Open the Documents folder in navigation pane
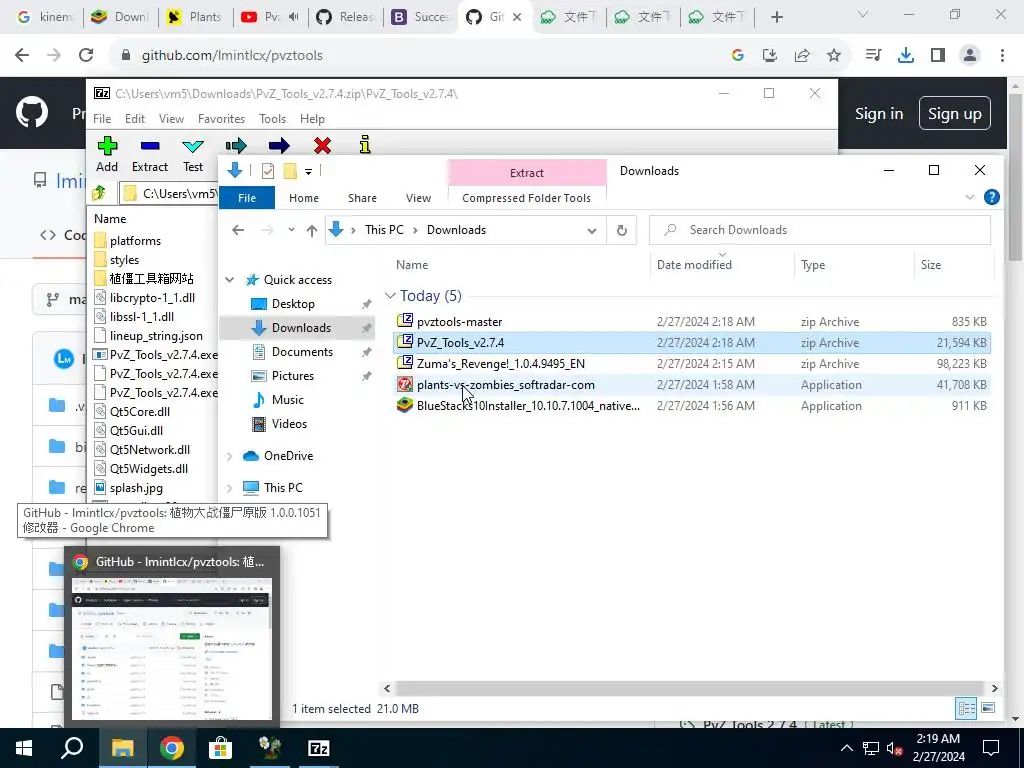 pos(302,352)
